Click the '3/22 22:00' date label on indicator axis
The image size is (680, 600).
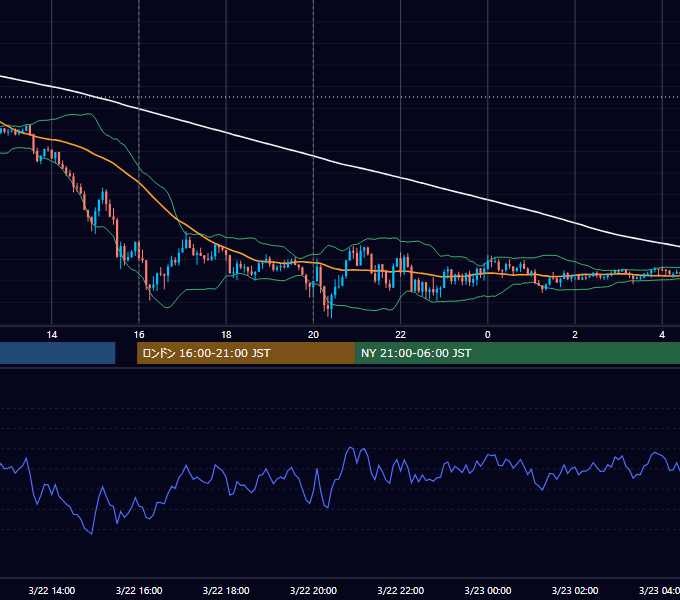pos(400,590)
